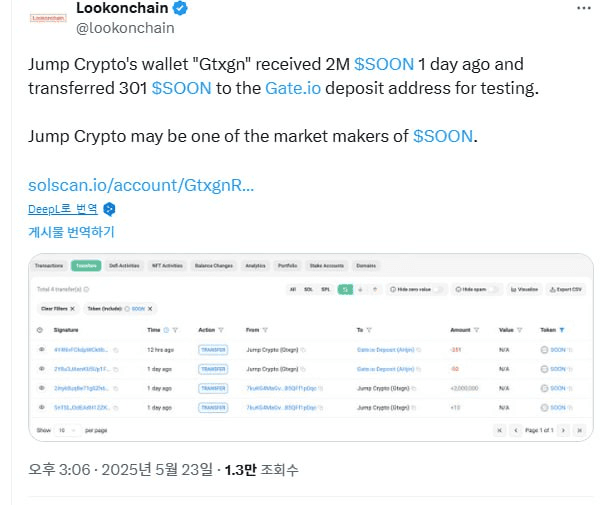Viewport: 602px width, 505px height.
Task: Toggle the Hide spam switch
Action: tap(494, 289)
